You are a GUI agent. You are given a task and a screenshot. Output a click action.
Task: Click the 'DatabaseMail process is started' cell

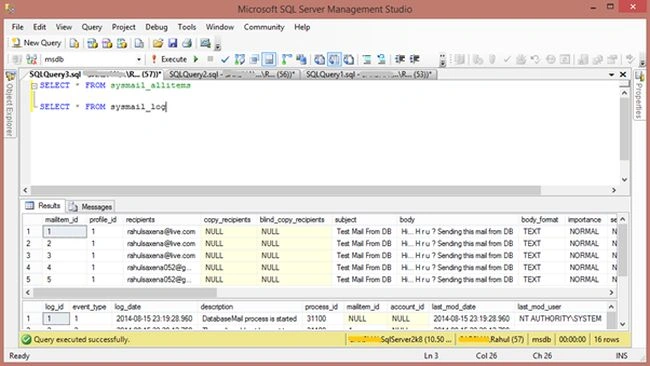[250, 319]
